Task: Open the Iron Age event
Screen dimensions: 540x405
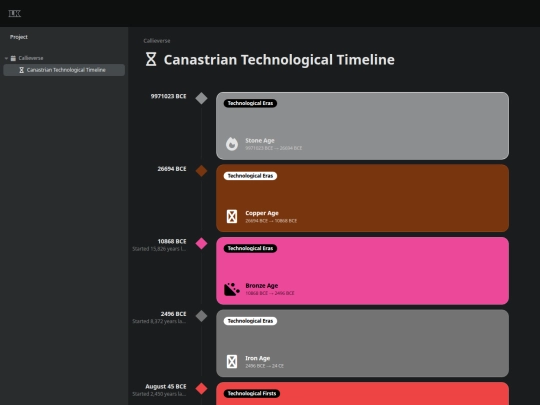Action: pos(362,343)
